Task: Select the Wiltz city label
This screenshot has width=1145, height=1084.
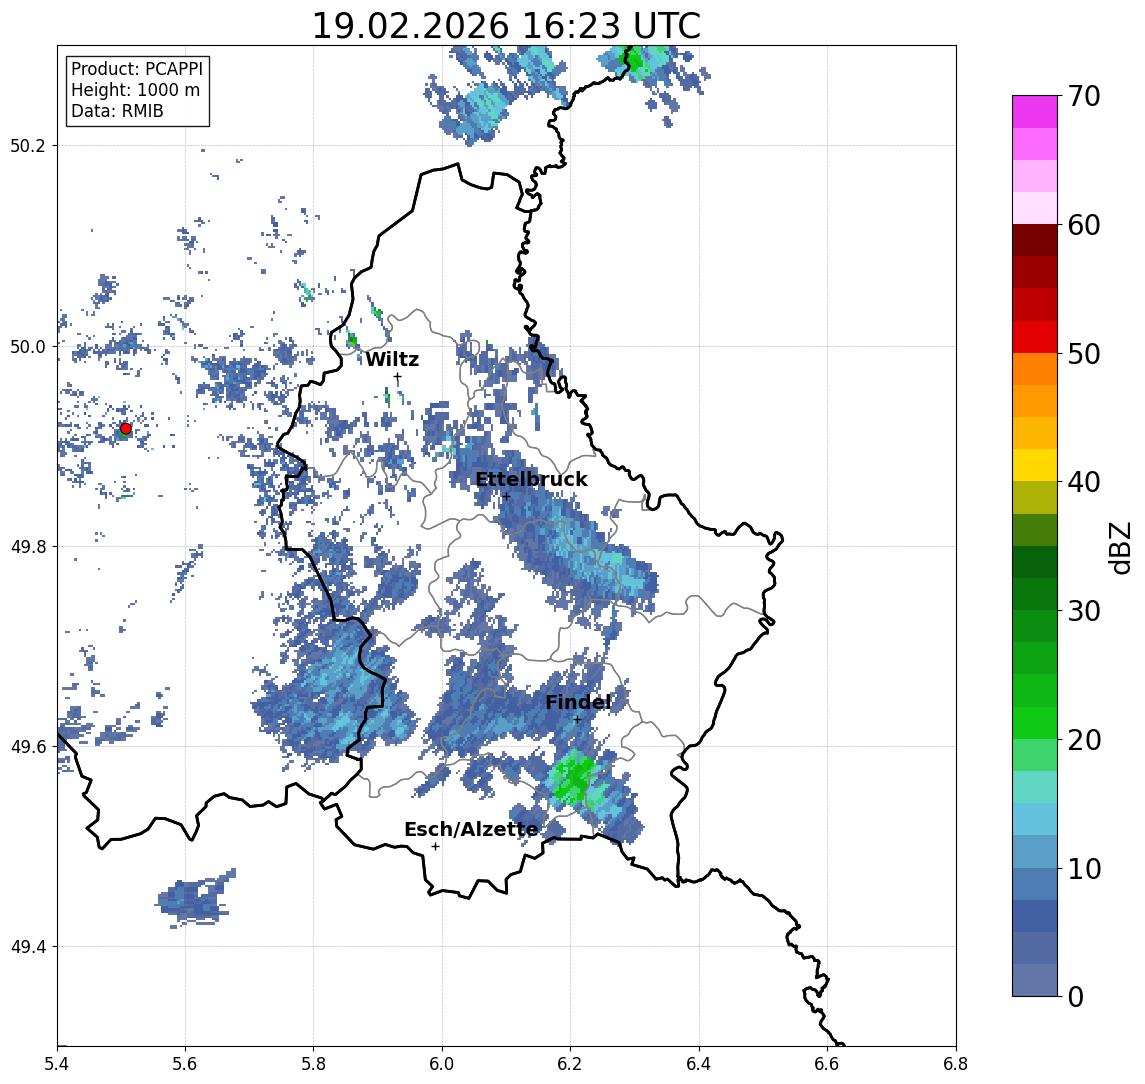Action: pos(392,359)
